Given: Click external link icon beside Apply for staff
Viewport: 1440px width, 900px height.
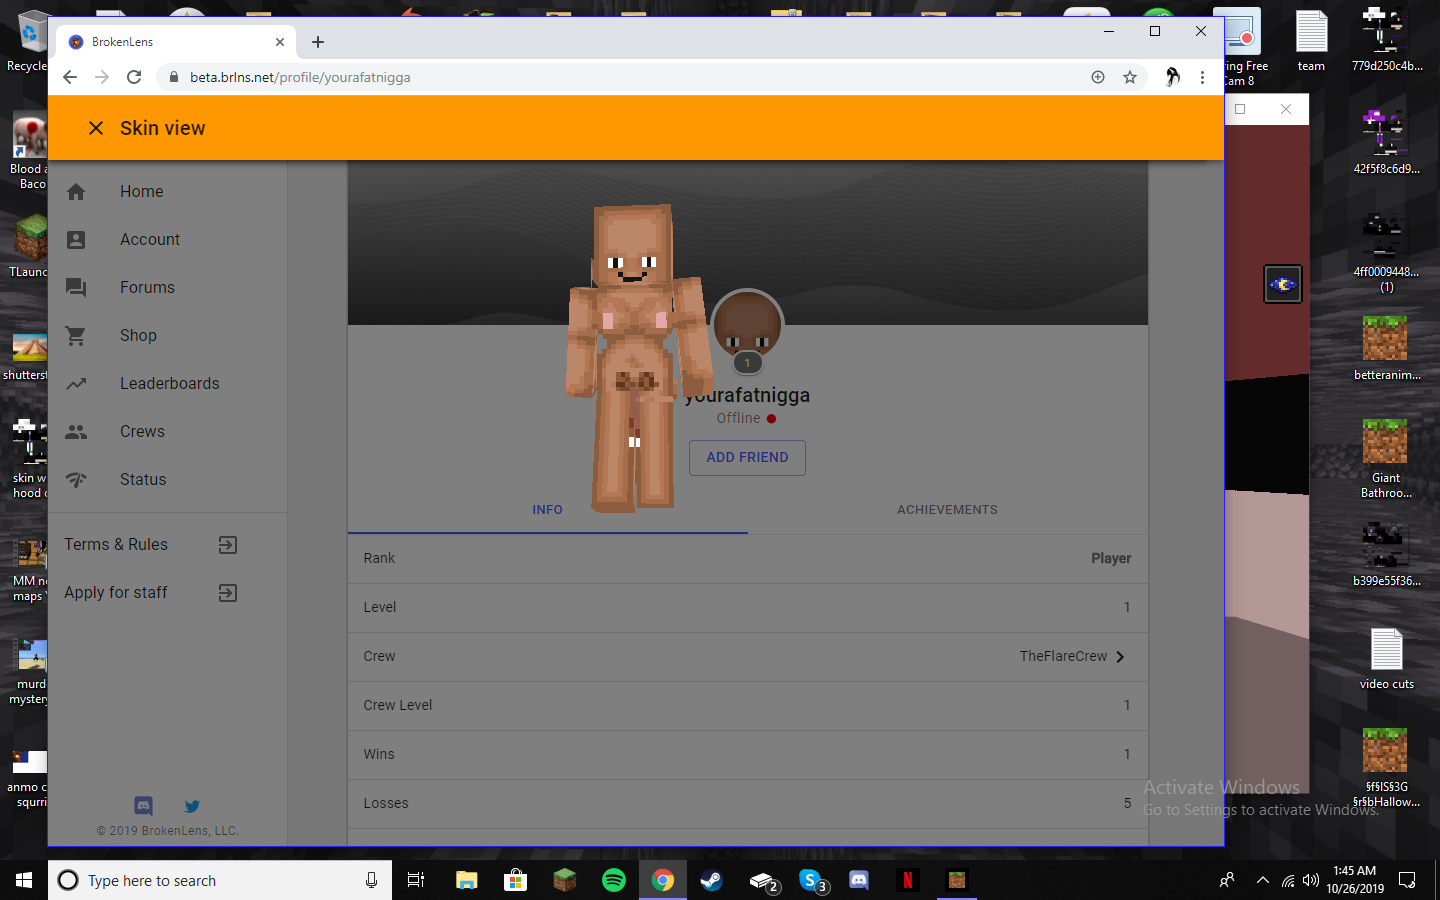Looking at the screenshot, I should coord(228,593).
